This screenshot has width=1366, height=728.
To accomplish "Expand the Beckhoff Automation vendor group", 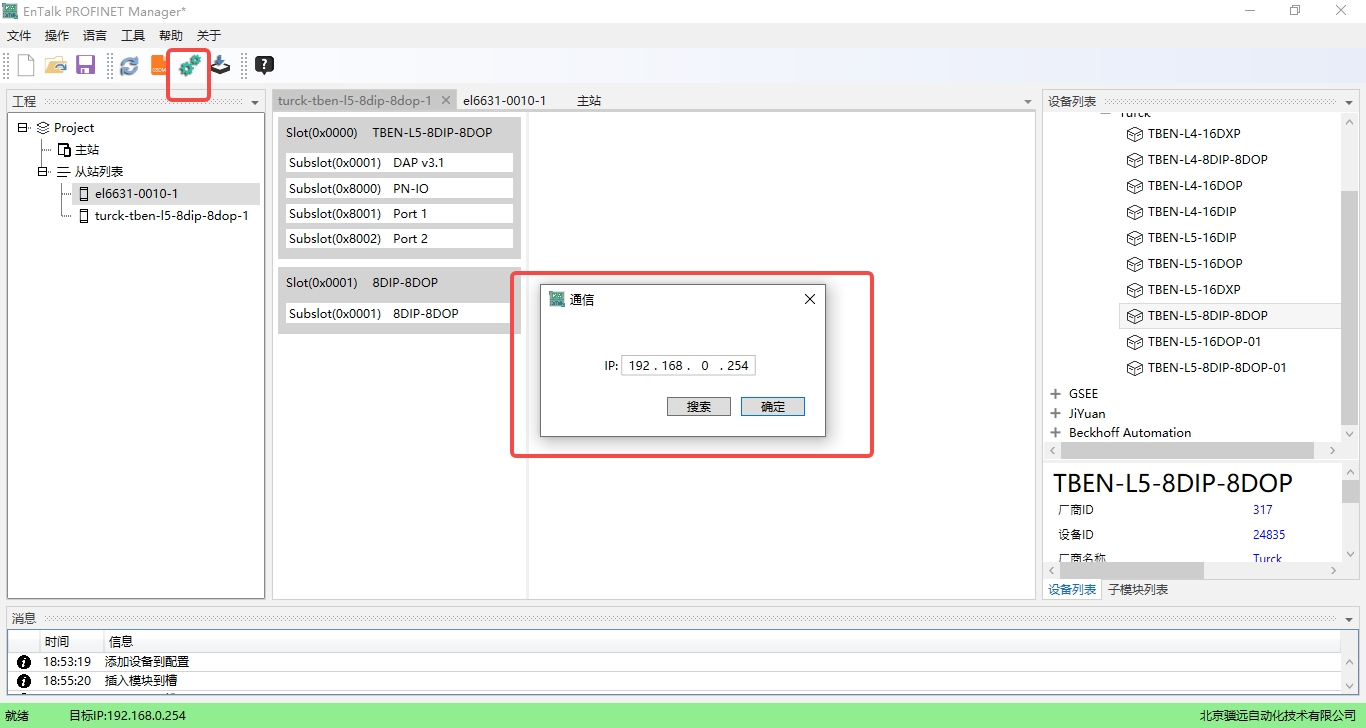I will click(x=1055, y=433).
